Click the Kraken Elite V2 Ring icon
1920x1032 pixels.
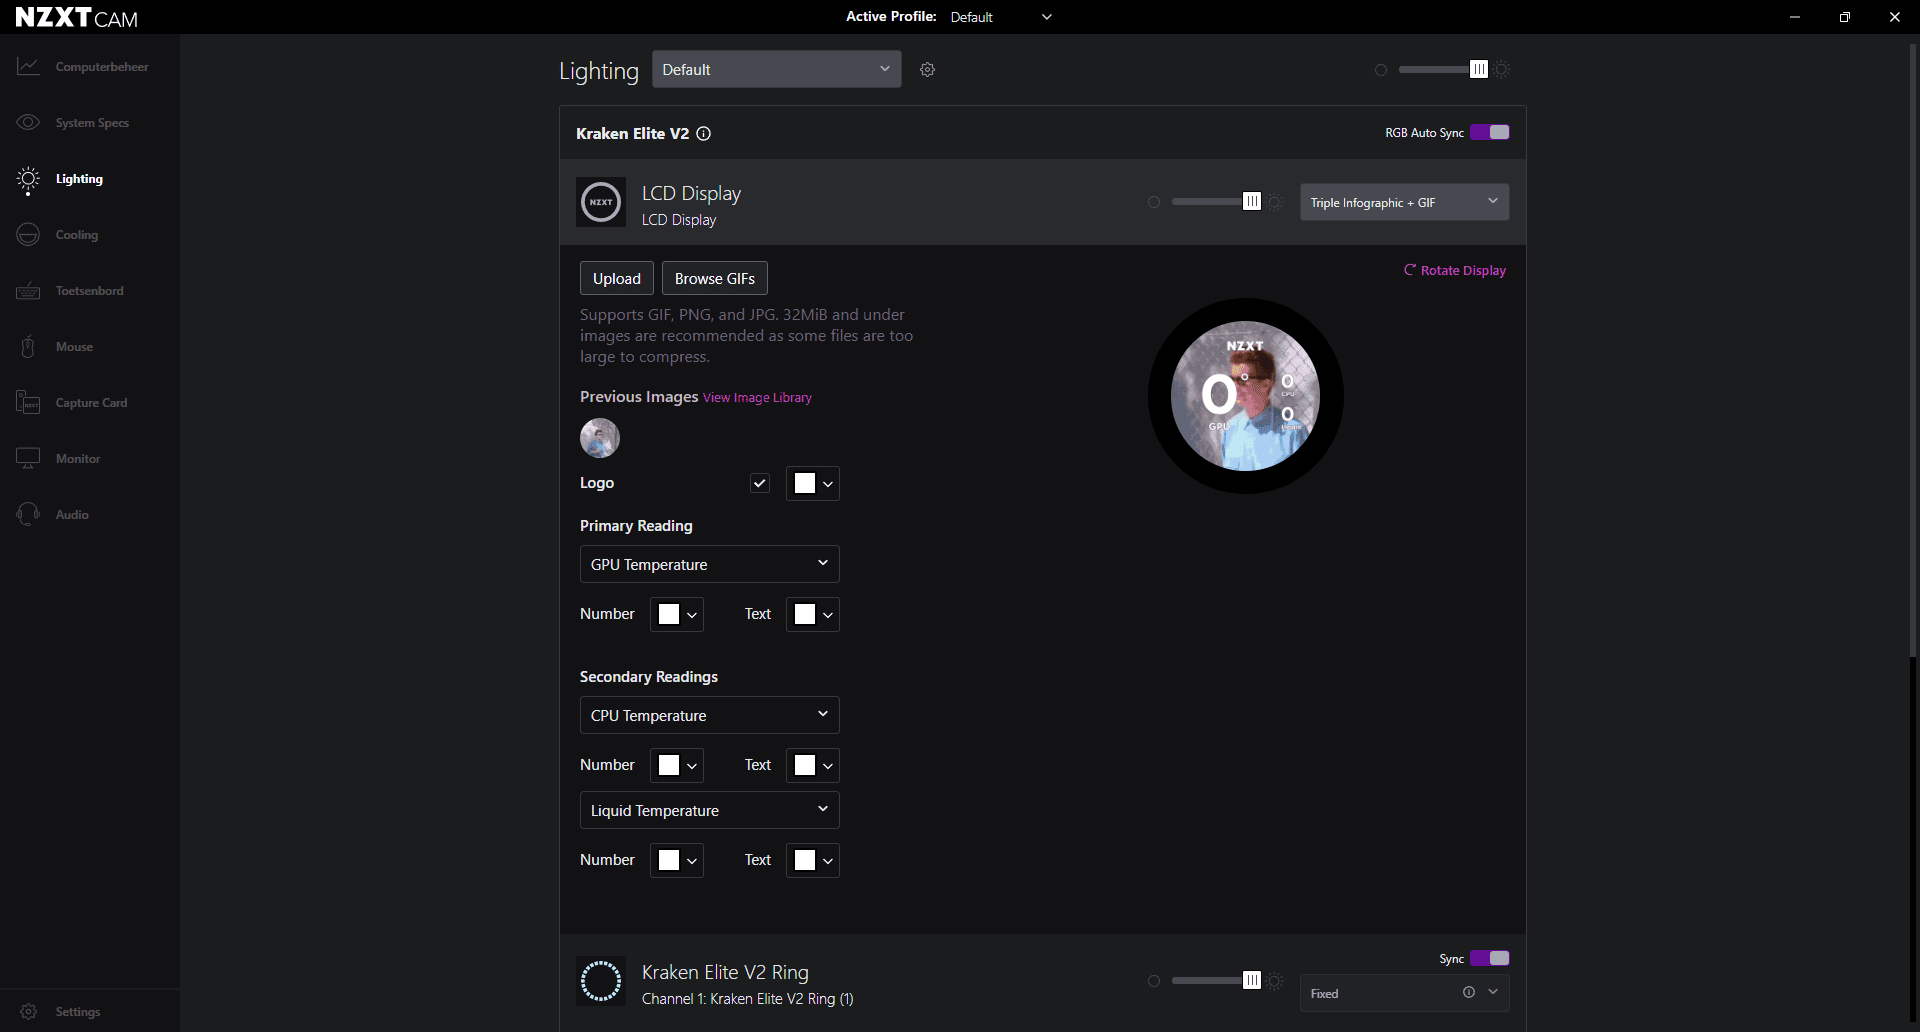tap(601, 981)
